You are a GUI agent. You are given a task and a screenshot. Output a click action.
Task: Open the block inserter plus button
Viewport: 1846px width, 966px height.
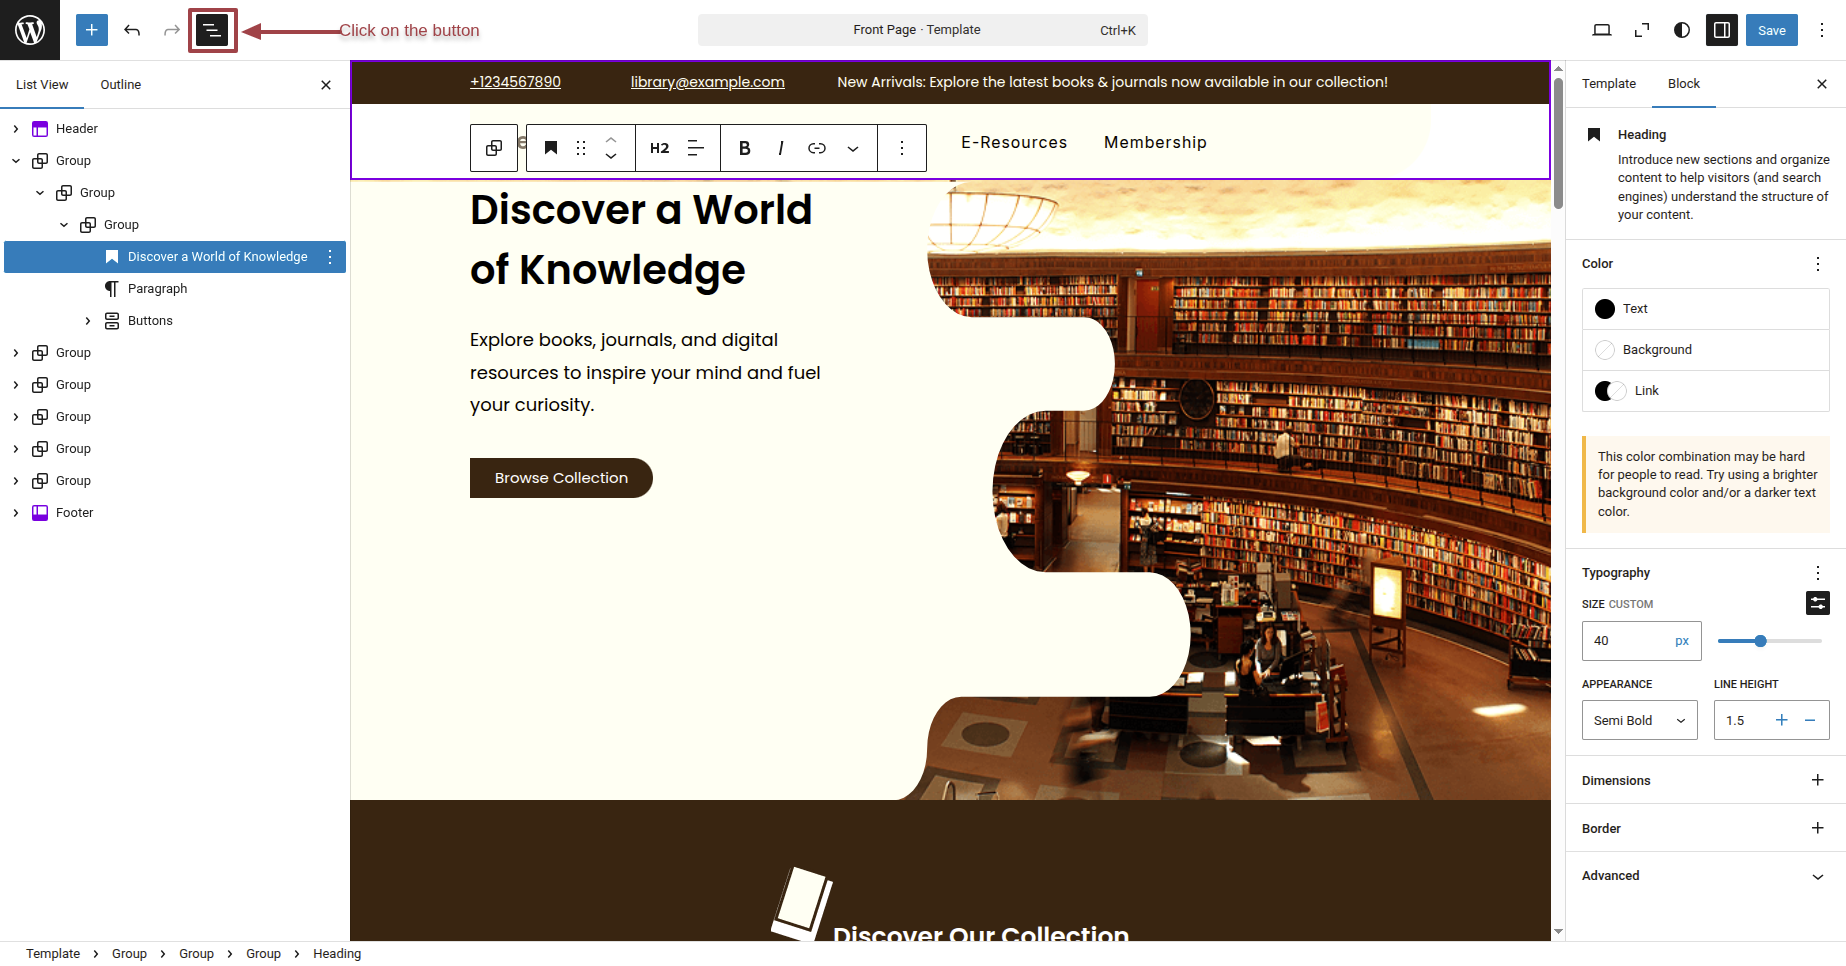(x=91, y=30)
